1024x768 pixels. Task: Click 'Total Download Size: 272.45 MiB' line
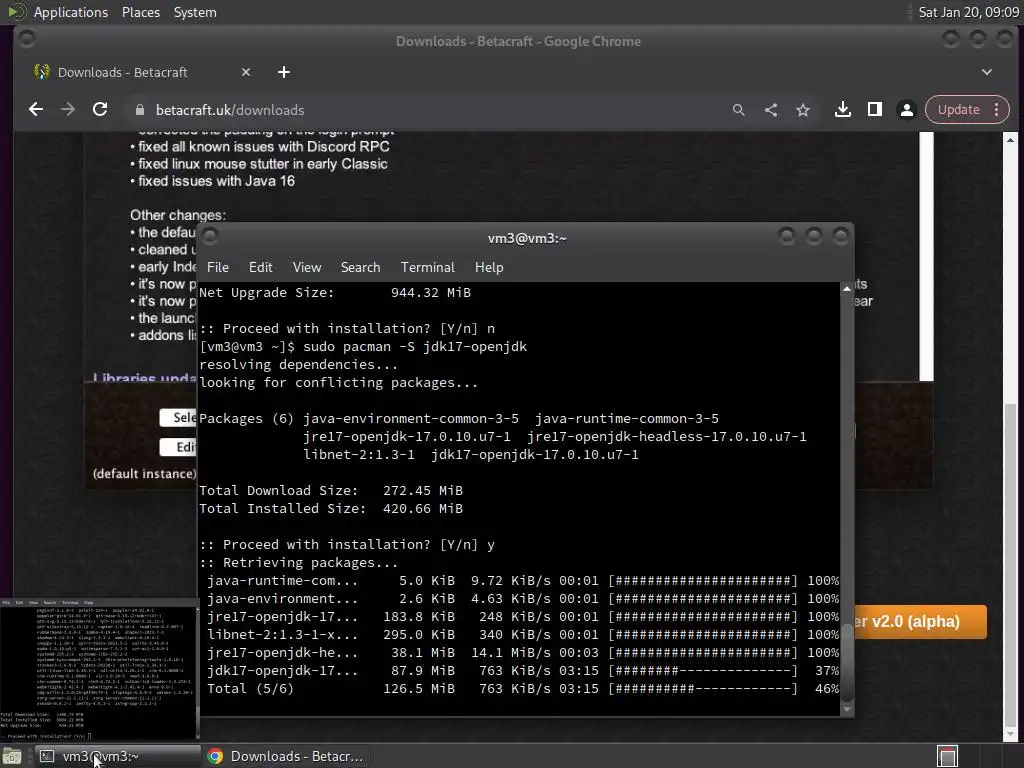330,490
